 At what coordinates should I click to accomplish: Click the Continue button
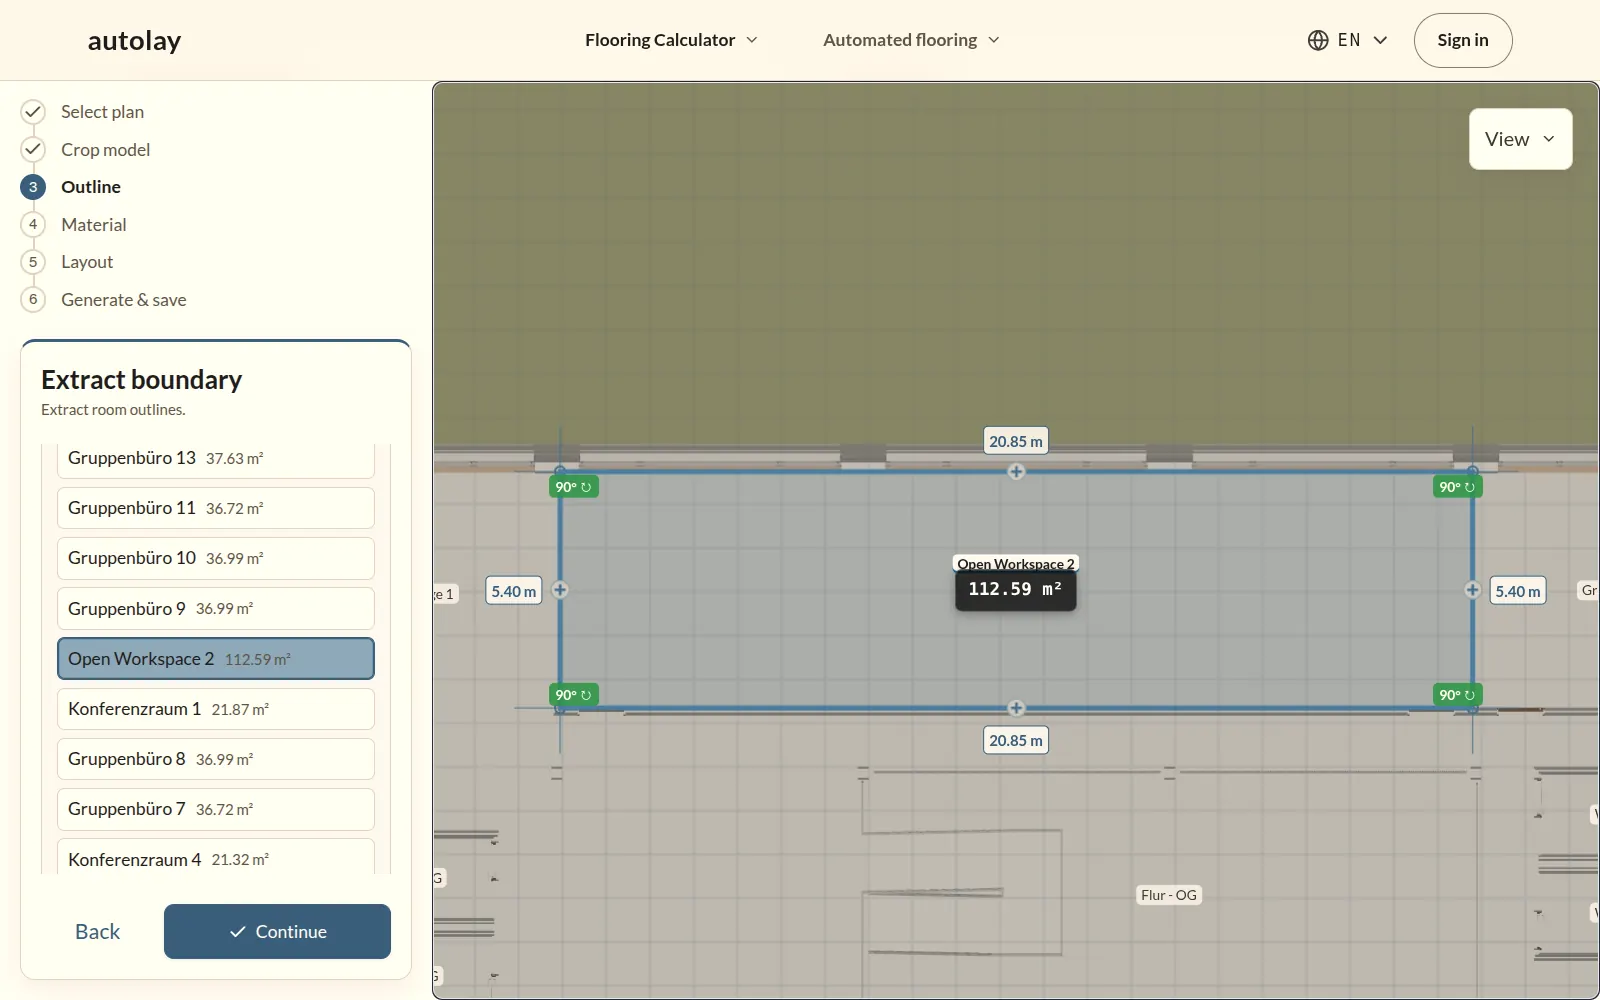tap(277, 931)
